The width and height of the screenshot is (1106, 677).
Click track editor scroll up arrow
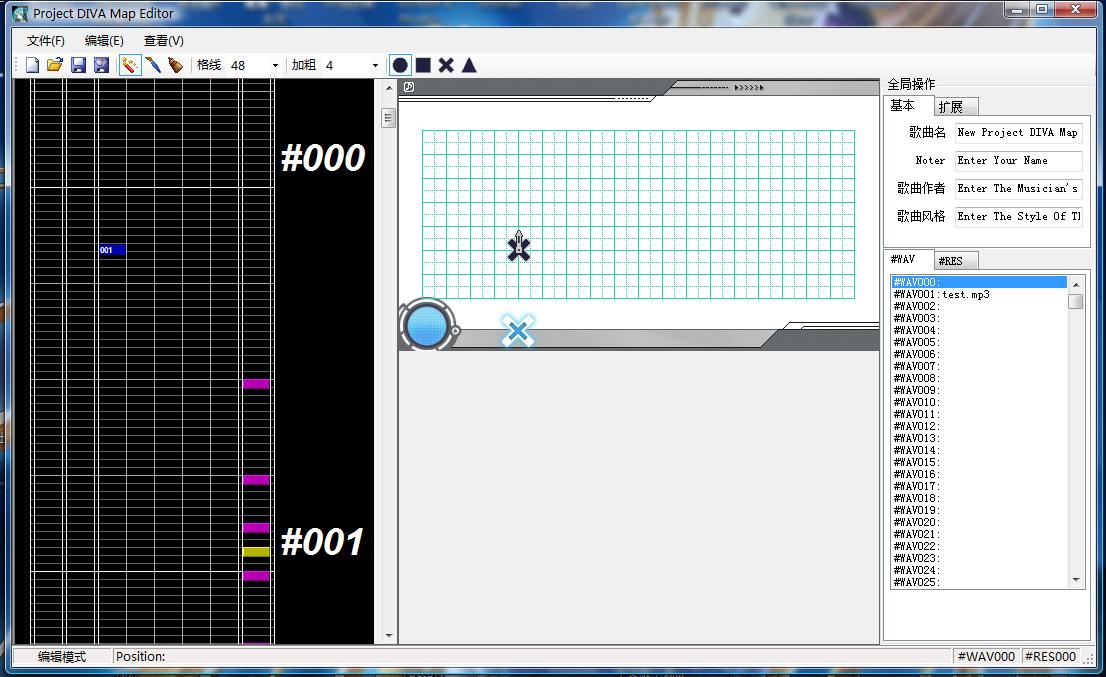[x=389, y=88]
